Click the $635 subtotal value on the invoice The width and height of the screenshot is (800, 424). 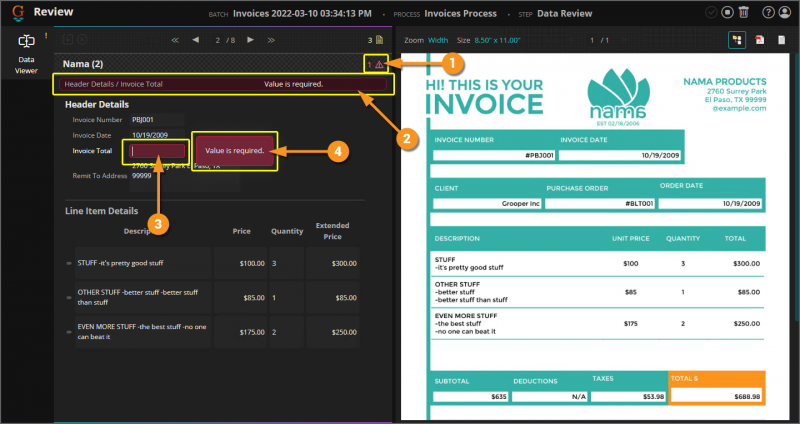pyautogui.click(x=498, y=396)
